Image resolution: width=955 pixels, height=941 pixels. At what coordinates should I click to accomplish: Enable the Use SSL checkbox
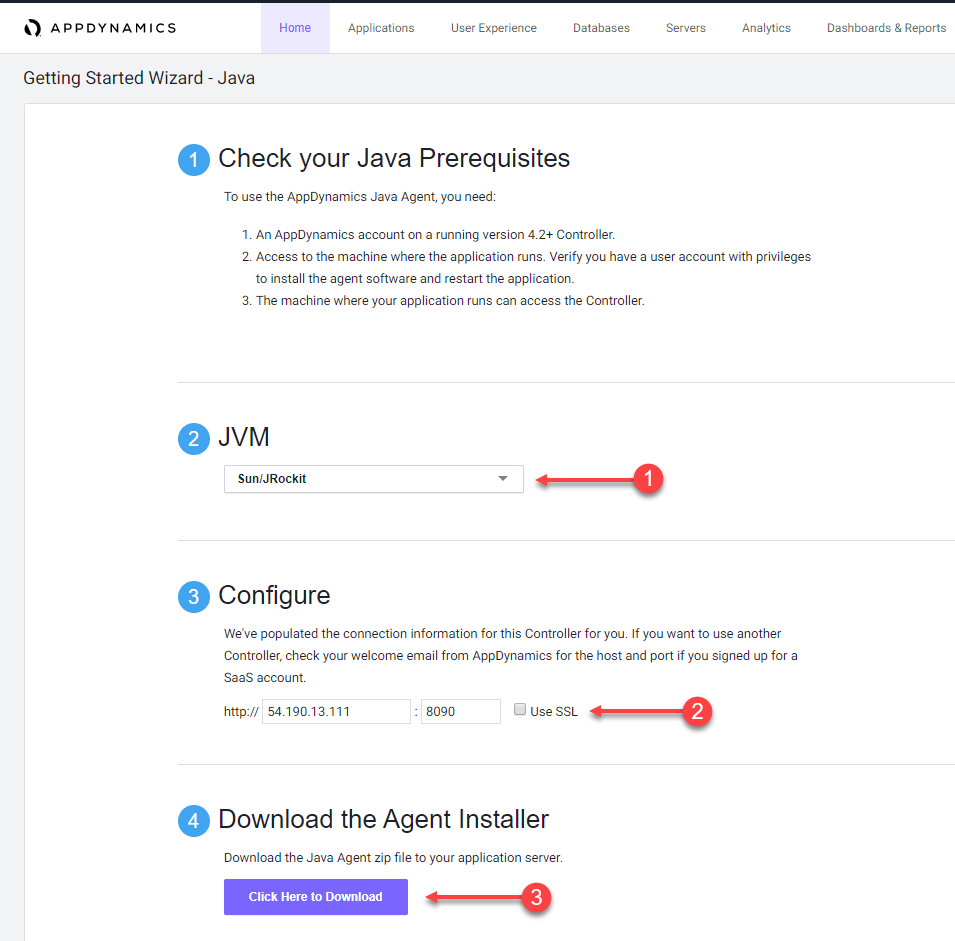(520, 709)
